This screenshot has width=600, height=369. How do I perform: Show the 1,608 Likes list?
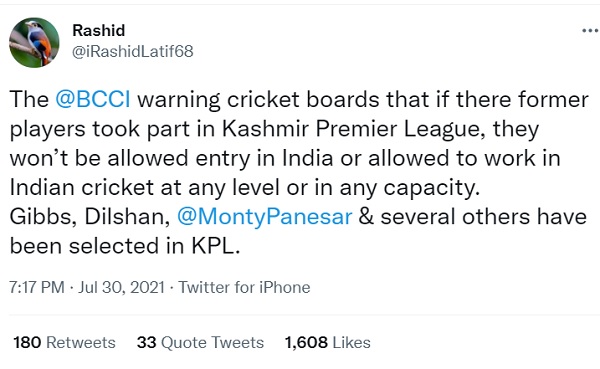pos(328,343)
